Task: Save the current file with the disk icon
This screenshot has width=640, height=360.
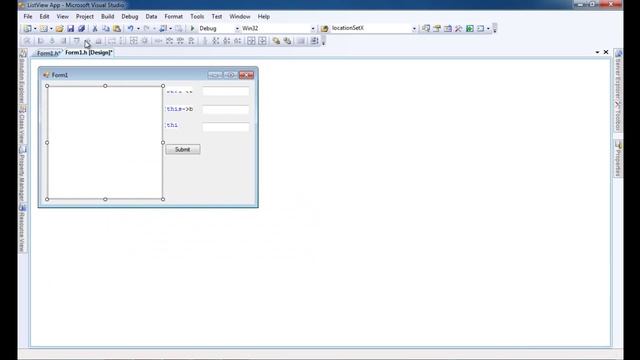Action: pyautogui.click(x=71, y=29)
